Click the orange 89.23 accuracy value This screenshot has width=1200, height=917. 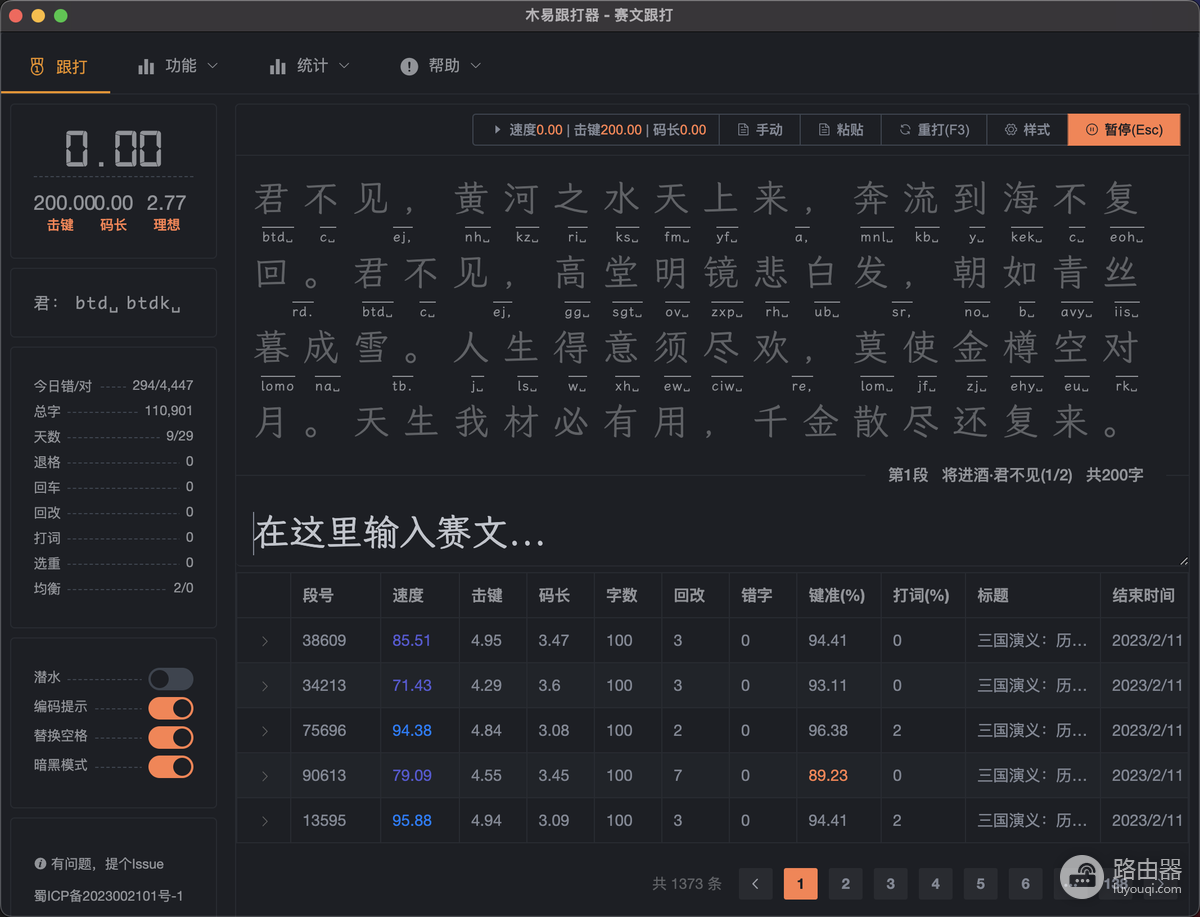pyautogui.click(x=828, y=776)
